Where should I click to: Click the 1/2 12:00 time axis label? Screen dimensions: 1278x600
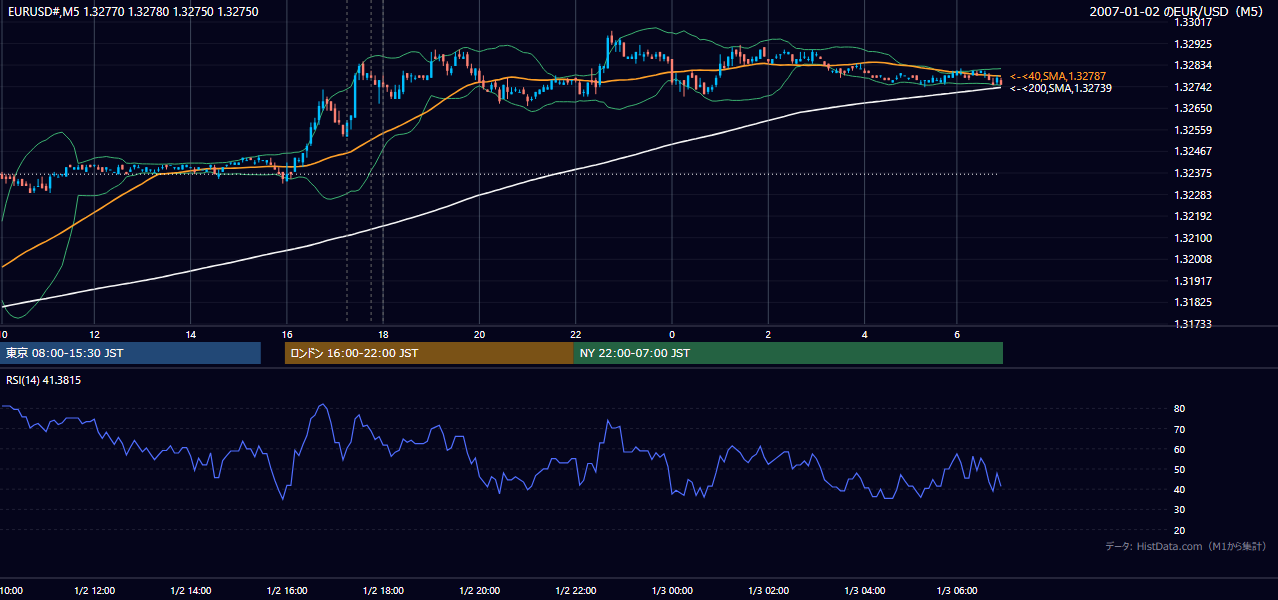(x=94, y=591)
